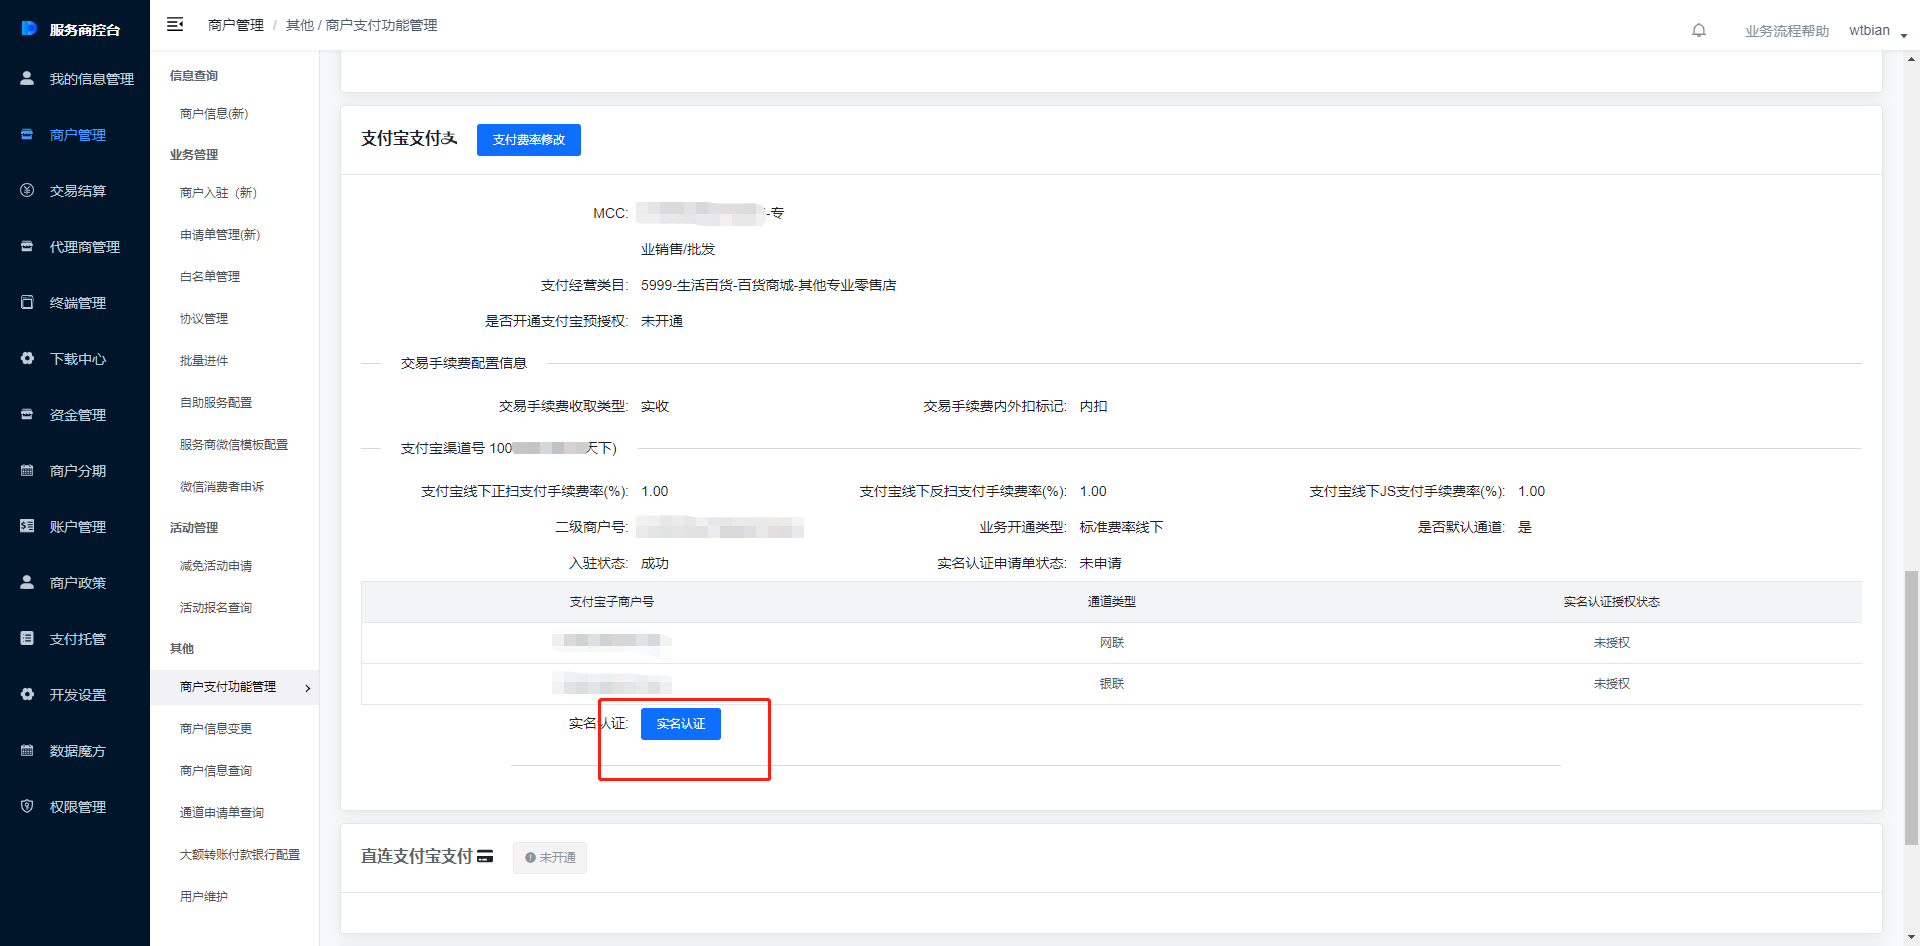
Task: Click 终端管理 device icon
Action: coord(27,302)
